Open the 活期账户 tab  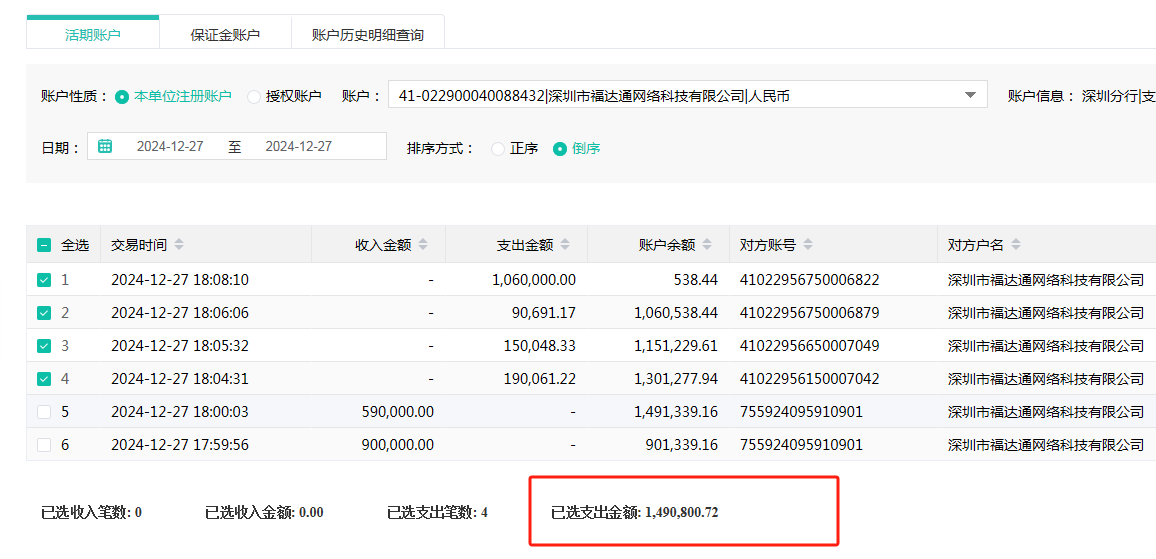point(93,34)
